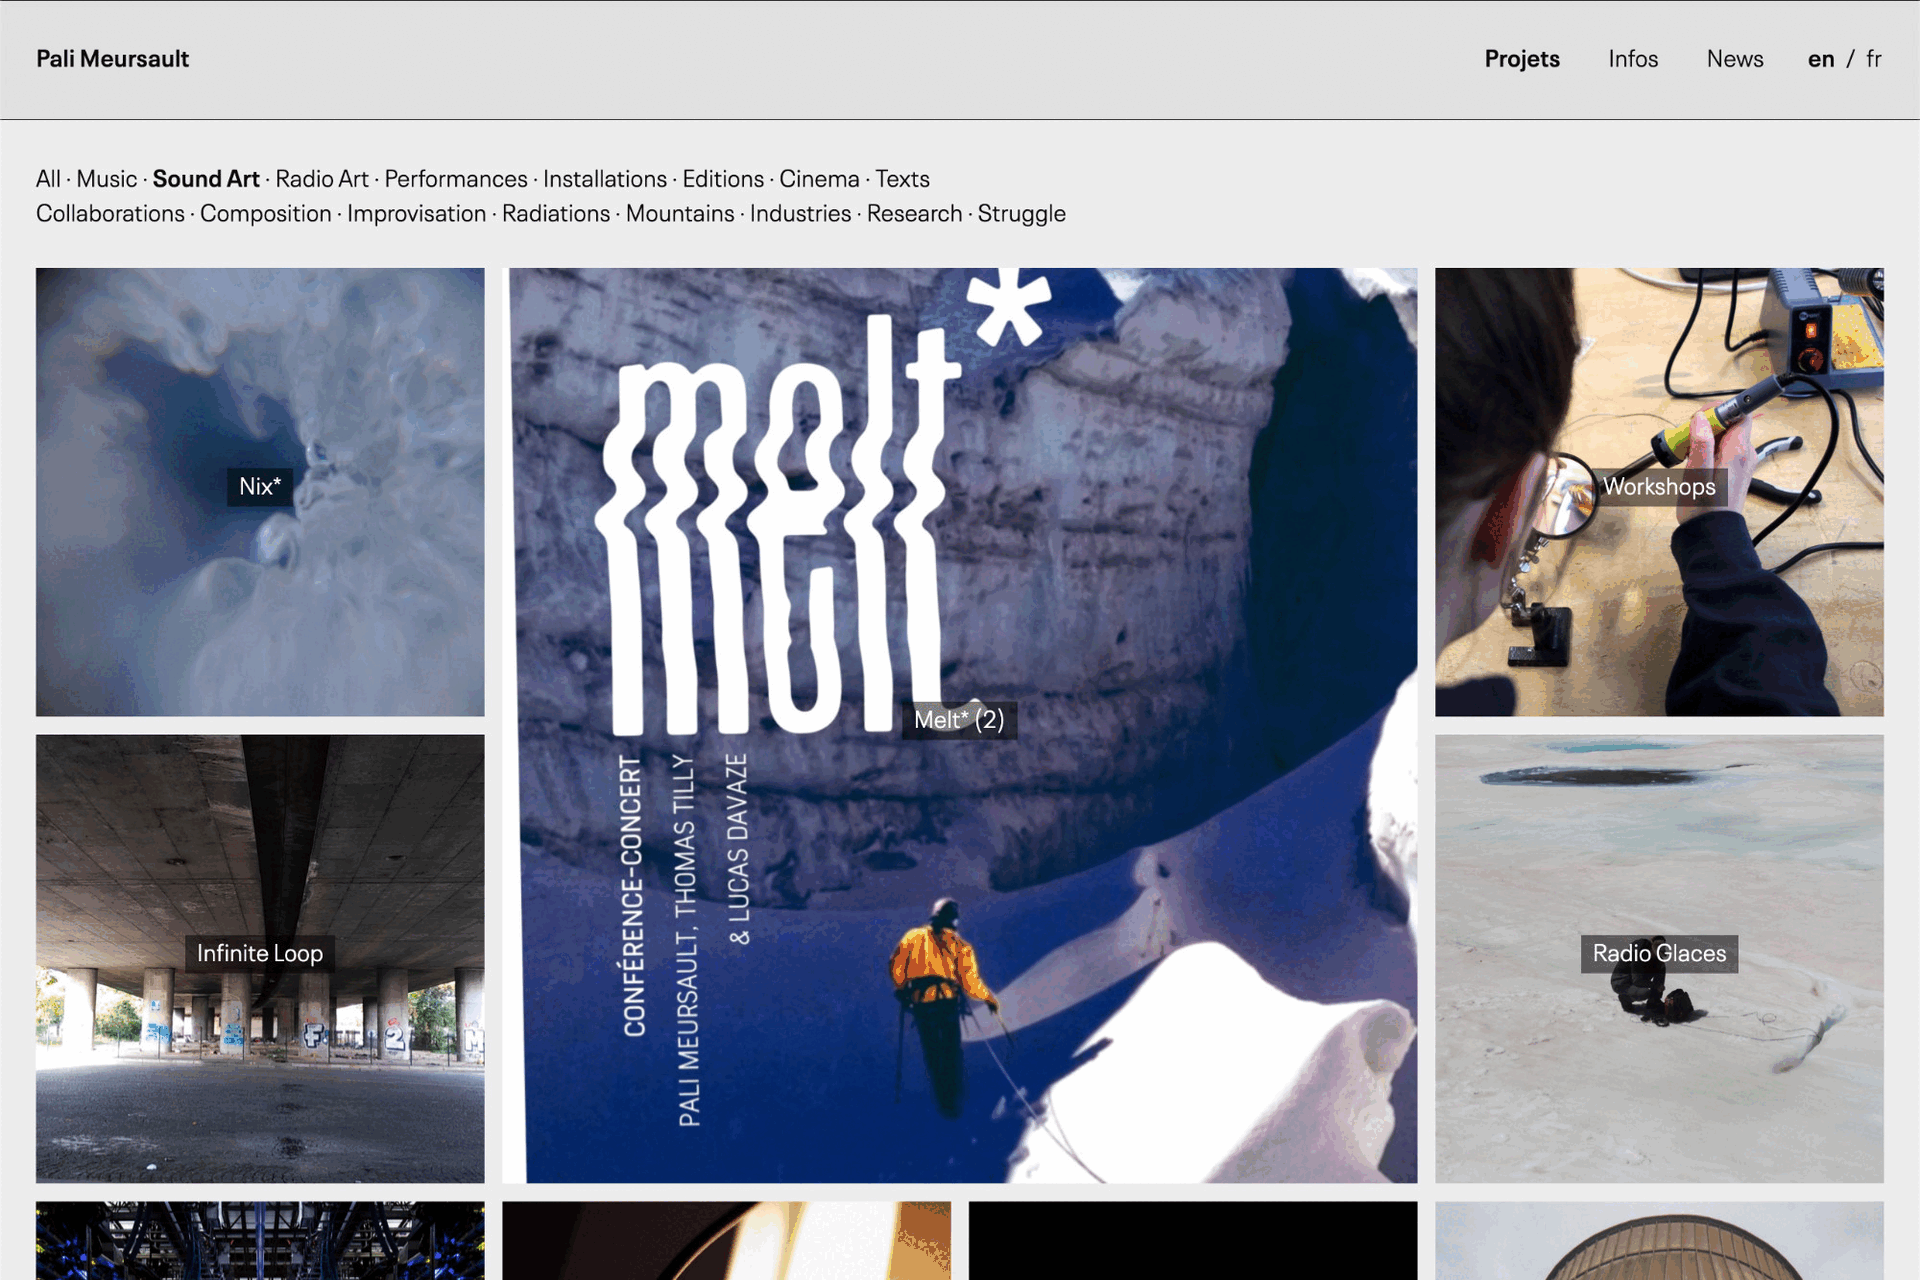This screenshot has width=1920, height=1280.
Task: Switch language to fr
Action: [x=1873, y=59]
